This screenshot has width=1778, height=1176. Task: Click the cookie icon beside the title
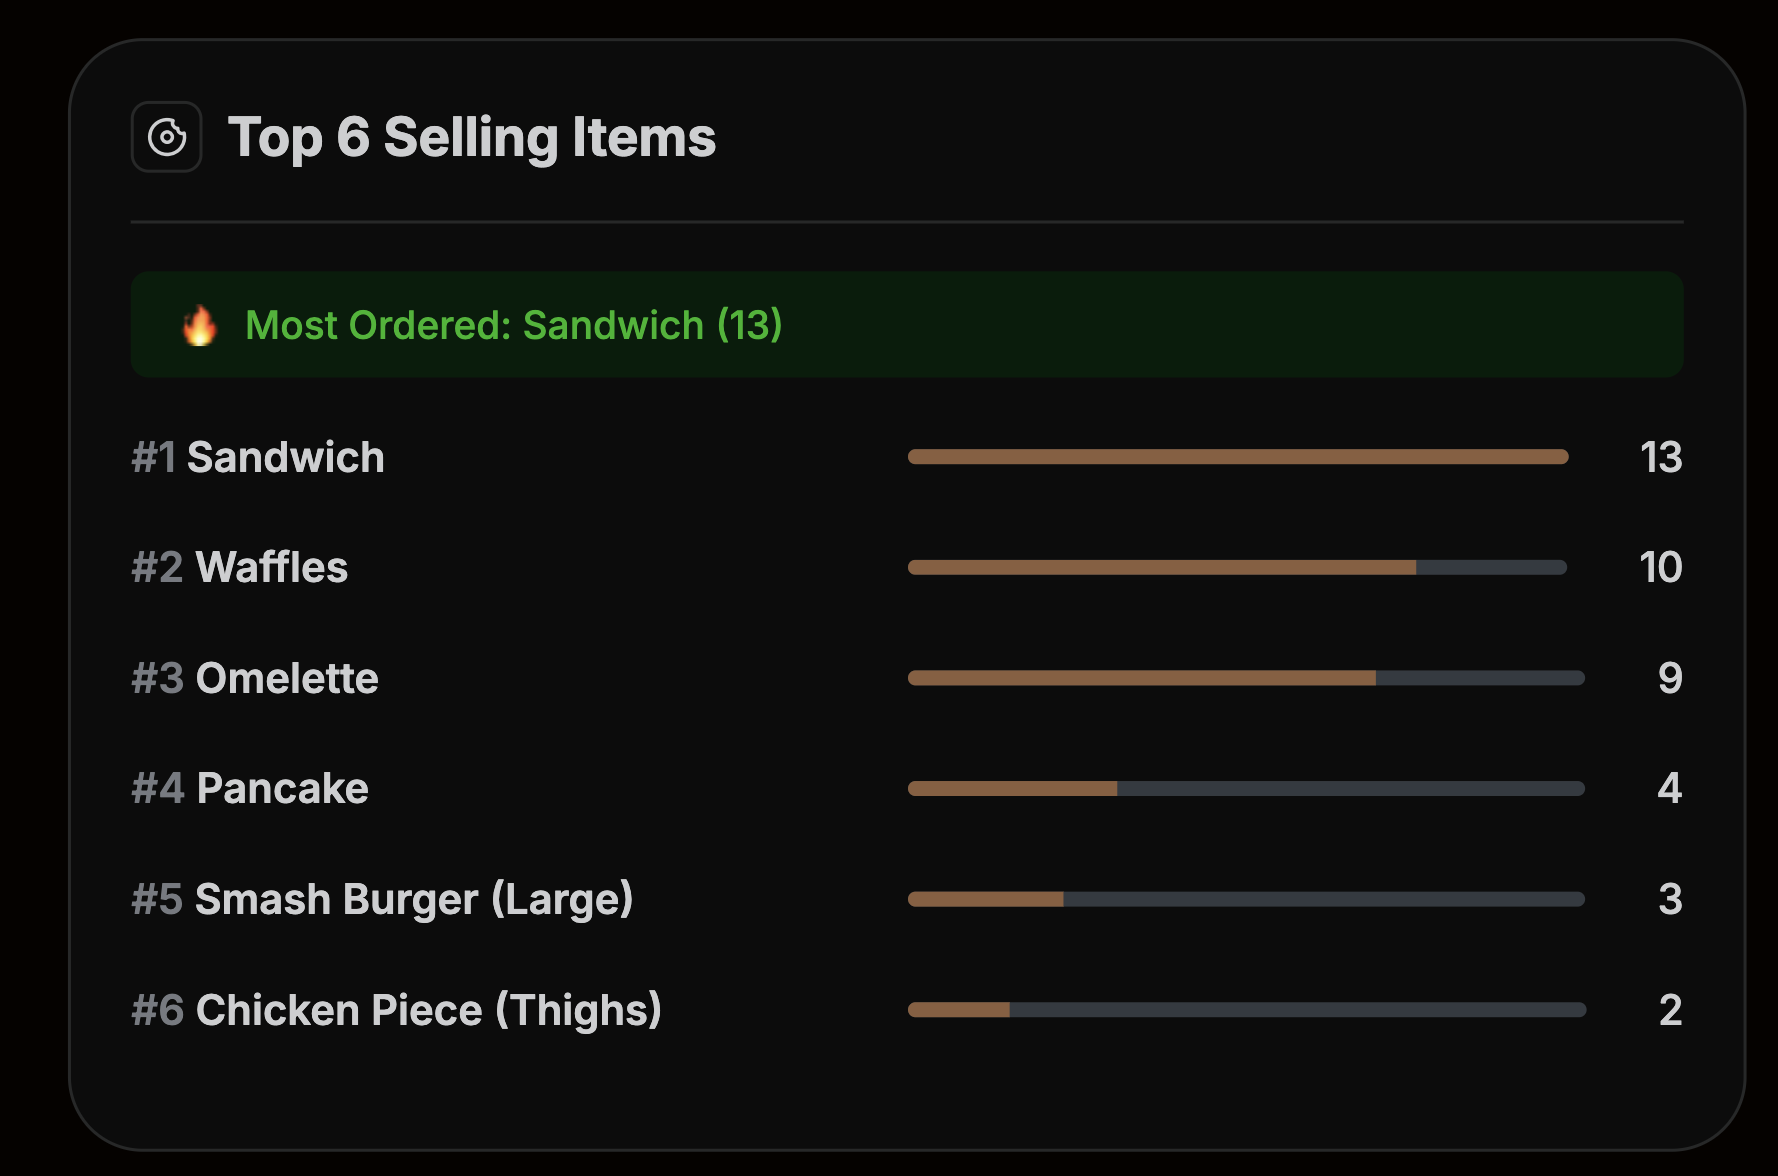click(x=167, y=137)
